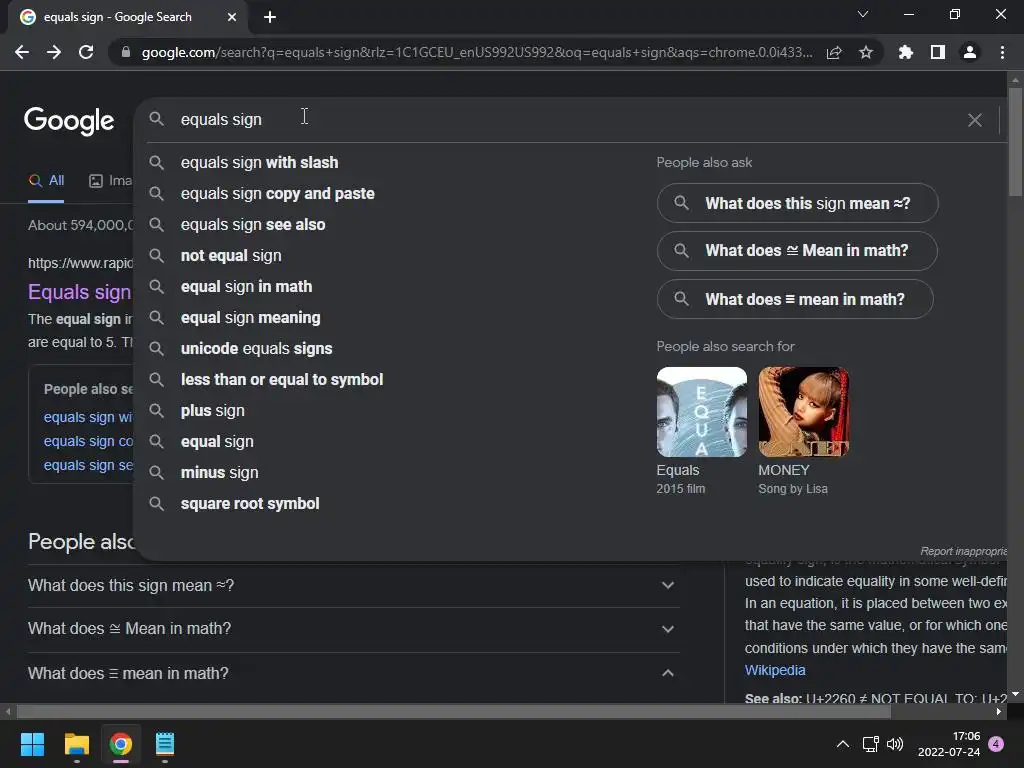Viewport: 1024px width, 768px height.
Task: Choose suggestion 'not equal sign'
Action: (231, 256)
